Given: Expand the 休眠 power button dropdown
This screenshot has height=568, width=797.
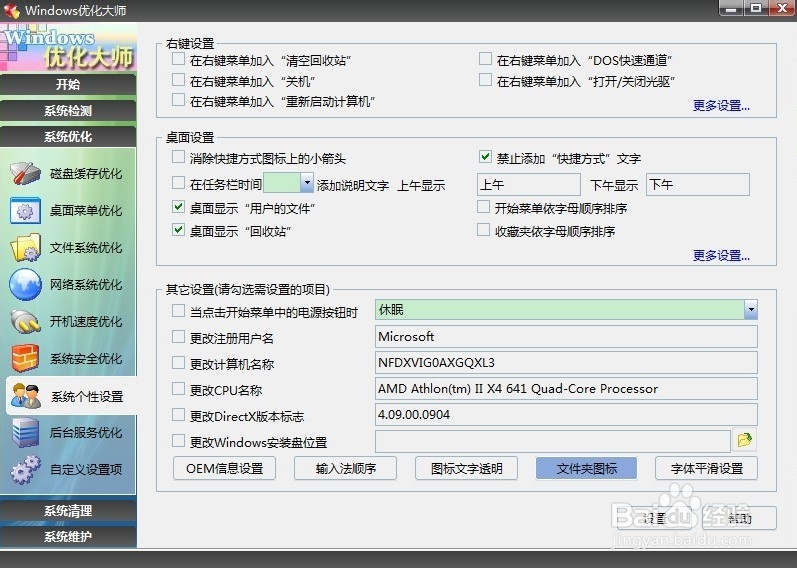Looking at the screenshot, I should (751, 310).
